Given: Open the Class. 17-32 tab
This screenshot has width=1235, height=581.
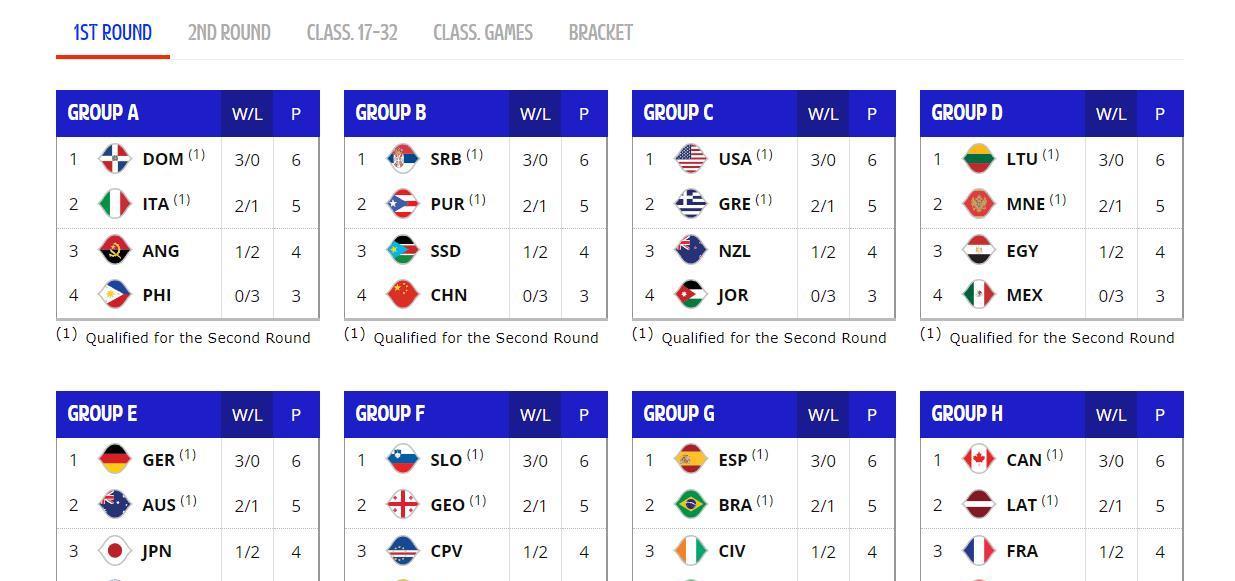Looking at the screenshot, I should point(352,33).
